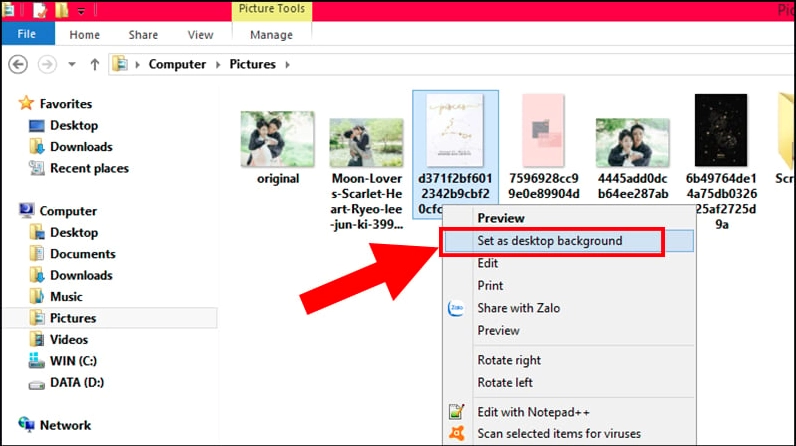Expand the Network tree section
This screenshot has height=446, width=796.
[8, 425]
